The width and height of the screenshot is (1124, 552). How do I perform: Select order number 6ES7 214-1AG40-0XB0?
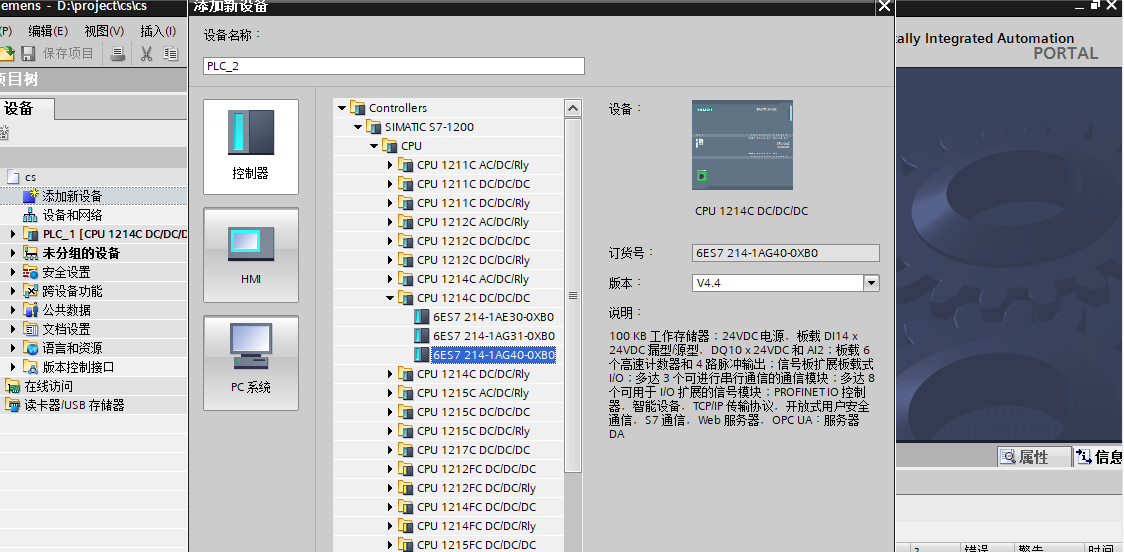pos(493,355)
